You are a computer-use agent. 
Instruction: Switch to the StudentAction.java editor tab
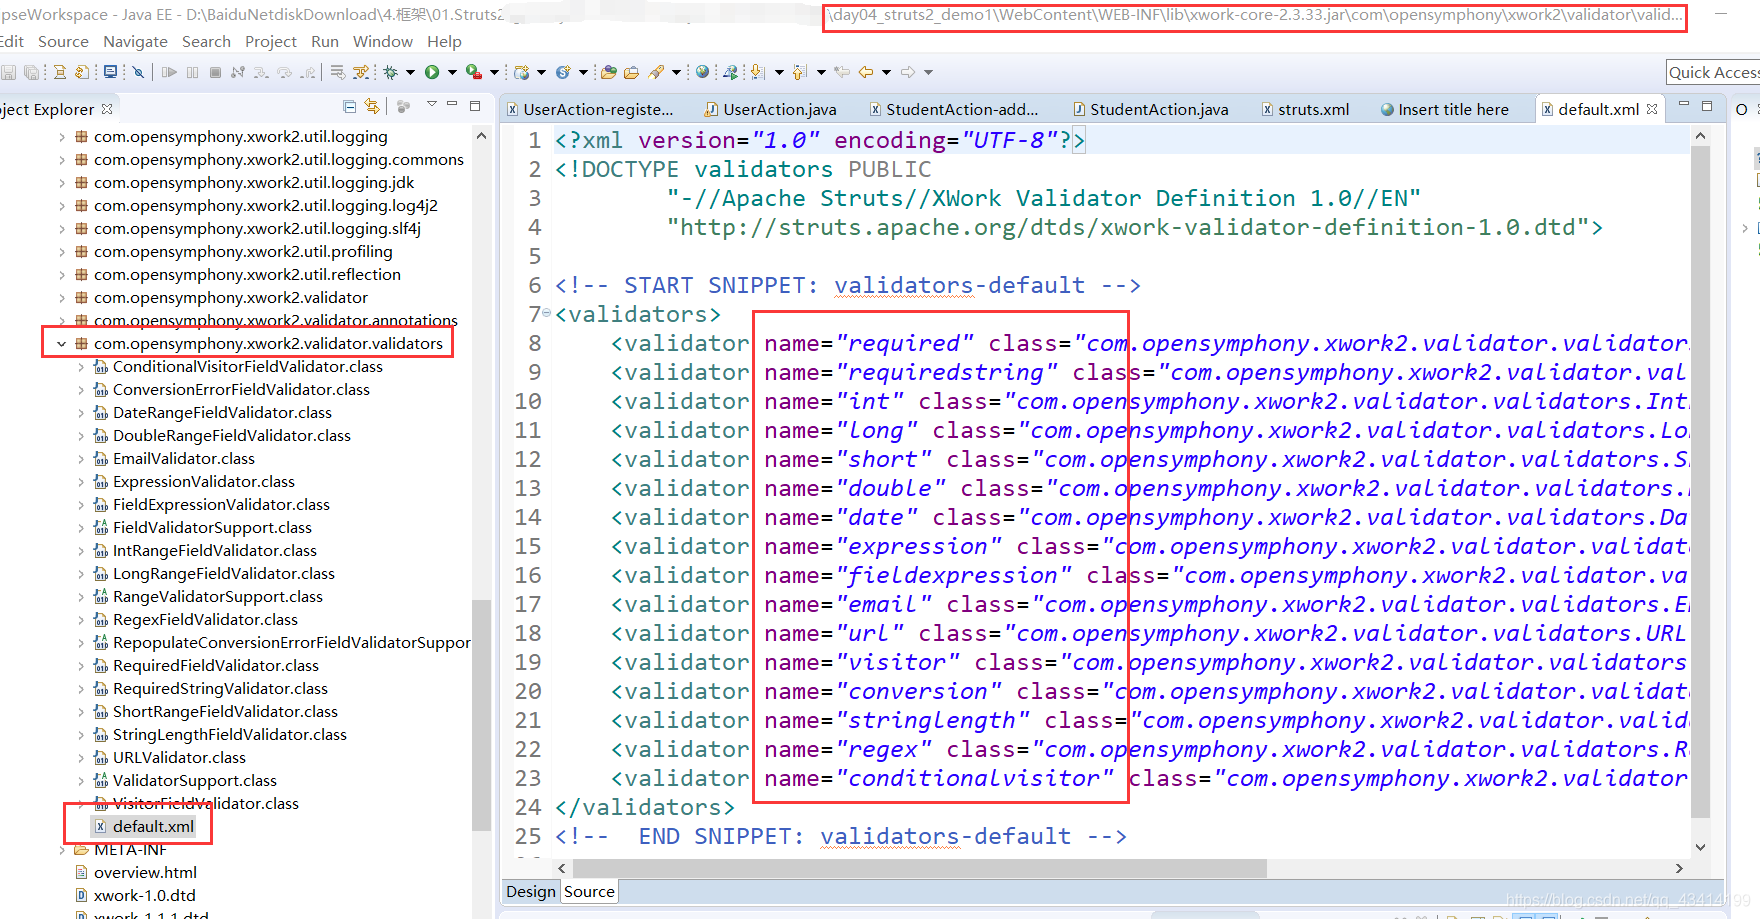tap(1150, 109)
